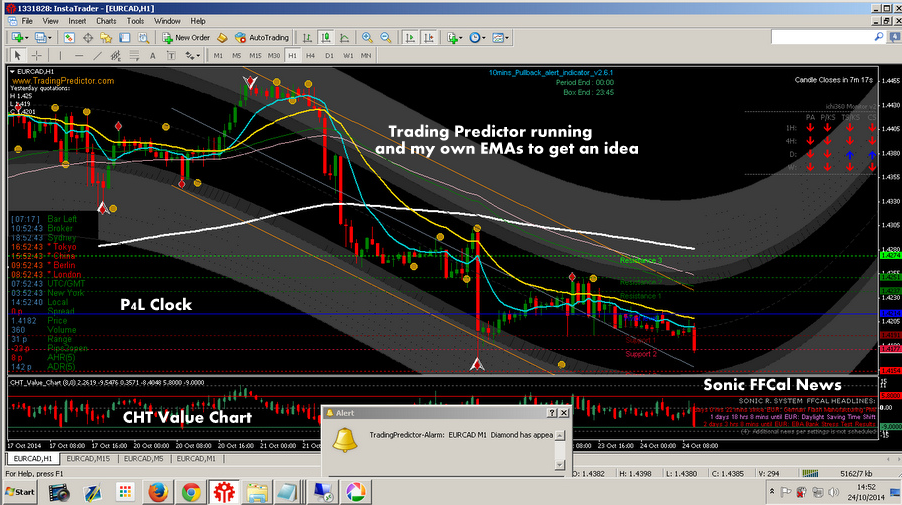Switch timeframe to D1
The height and width of the screenshot is (505, 902).
click(x=329, y=56)
